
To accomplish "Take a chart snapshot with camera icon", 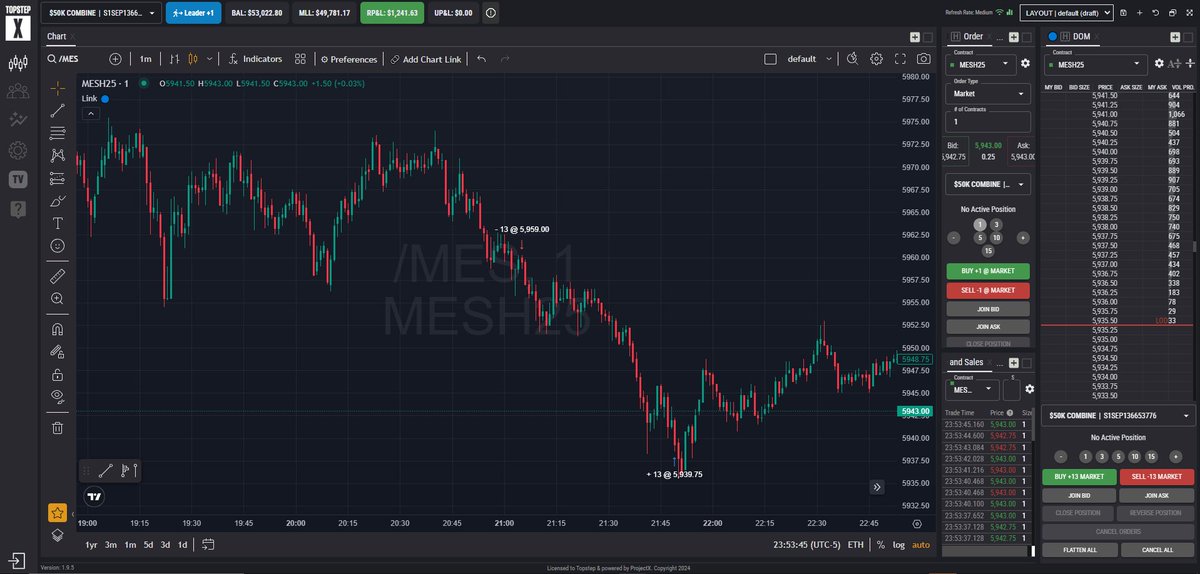I will [x=924, y=59].
